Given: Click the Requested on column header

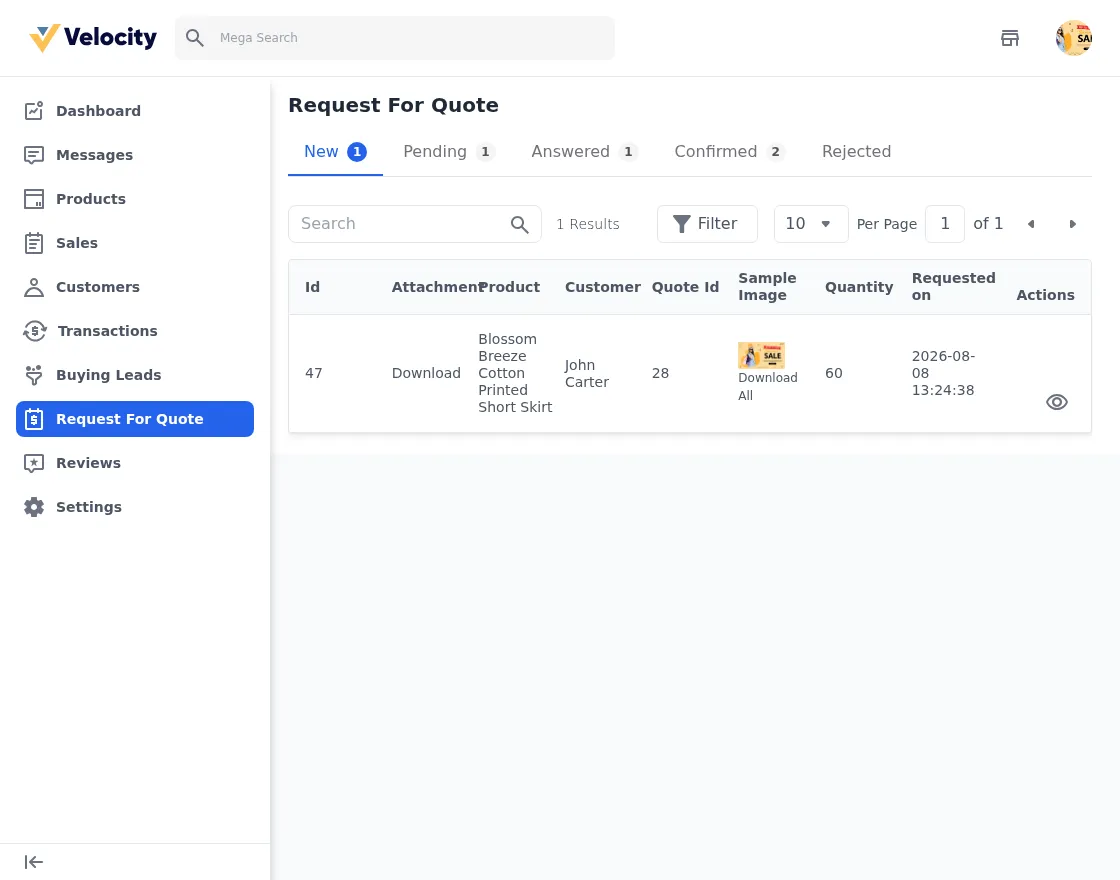Looking at the screenshot, I should coord(954,287).
